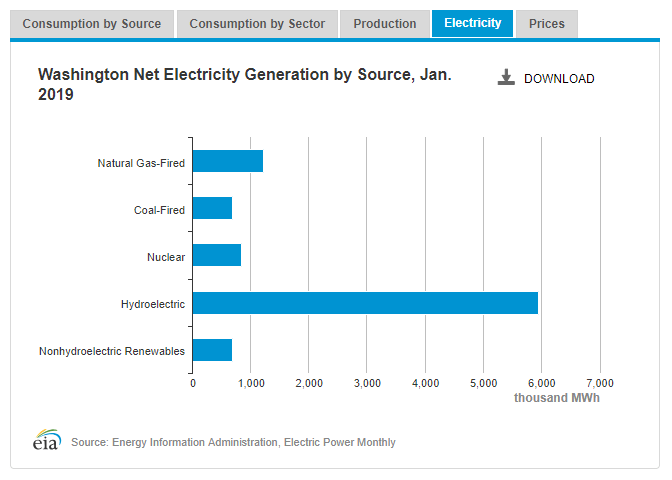Open the Prices tab
The image size is (672, 480).
click(x=547, y=24)
